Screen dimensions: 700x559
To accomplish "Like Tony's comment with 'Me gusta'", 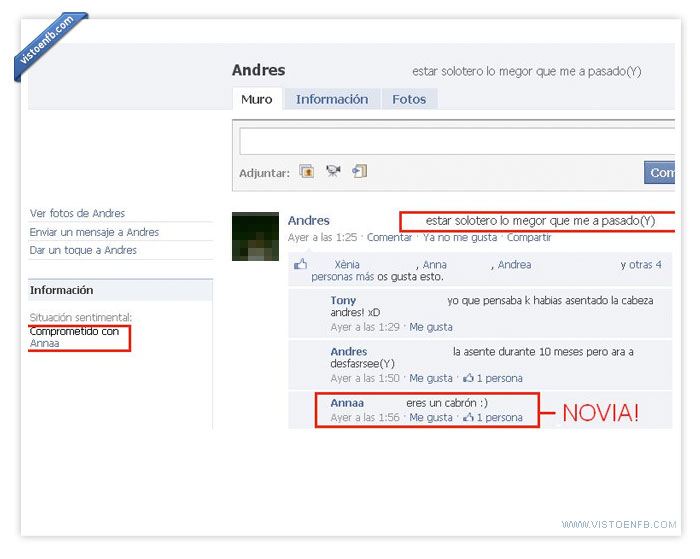I will tap(430, 327).
